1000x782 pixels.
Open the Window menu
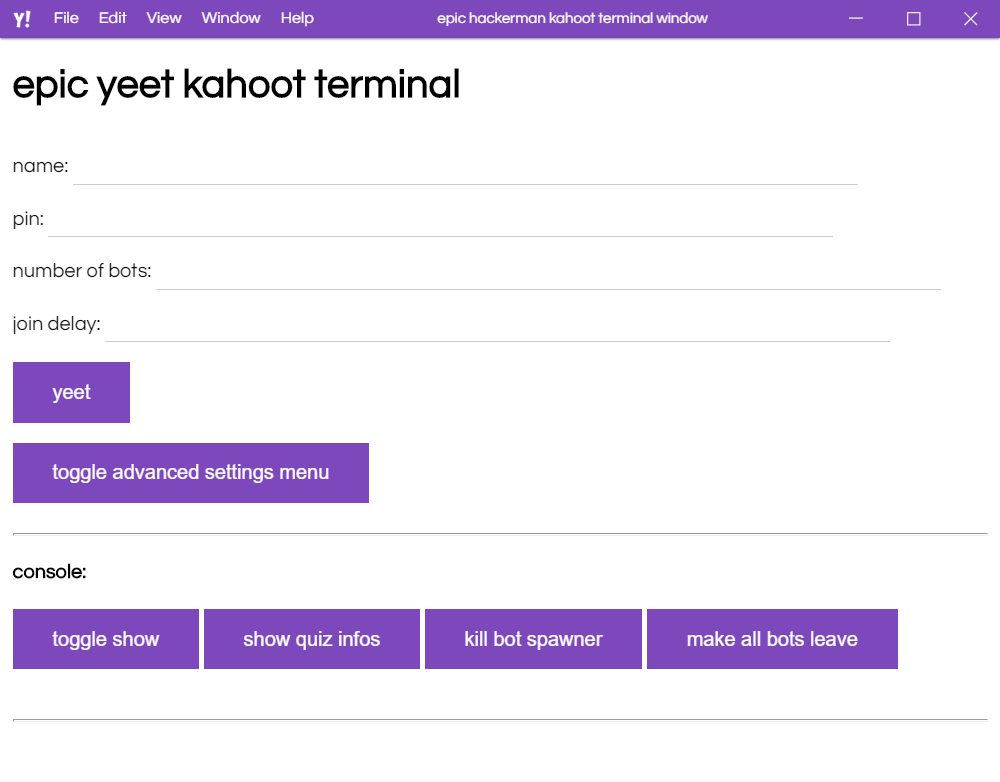click(231, 18)
